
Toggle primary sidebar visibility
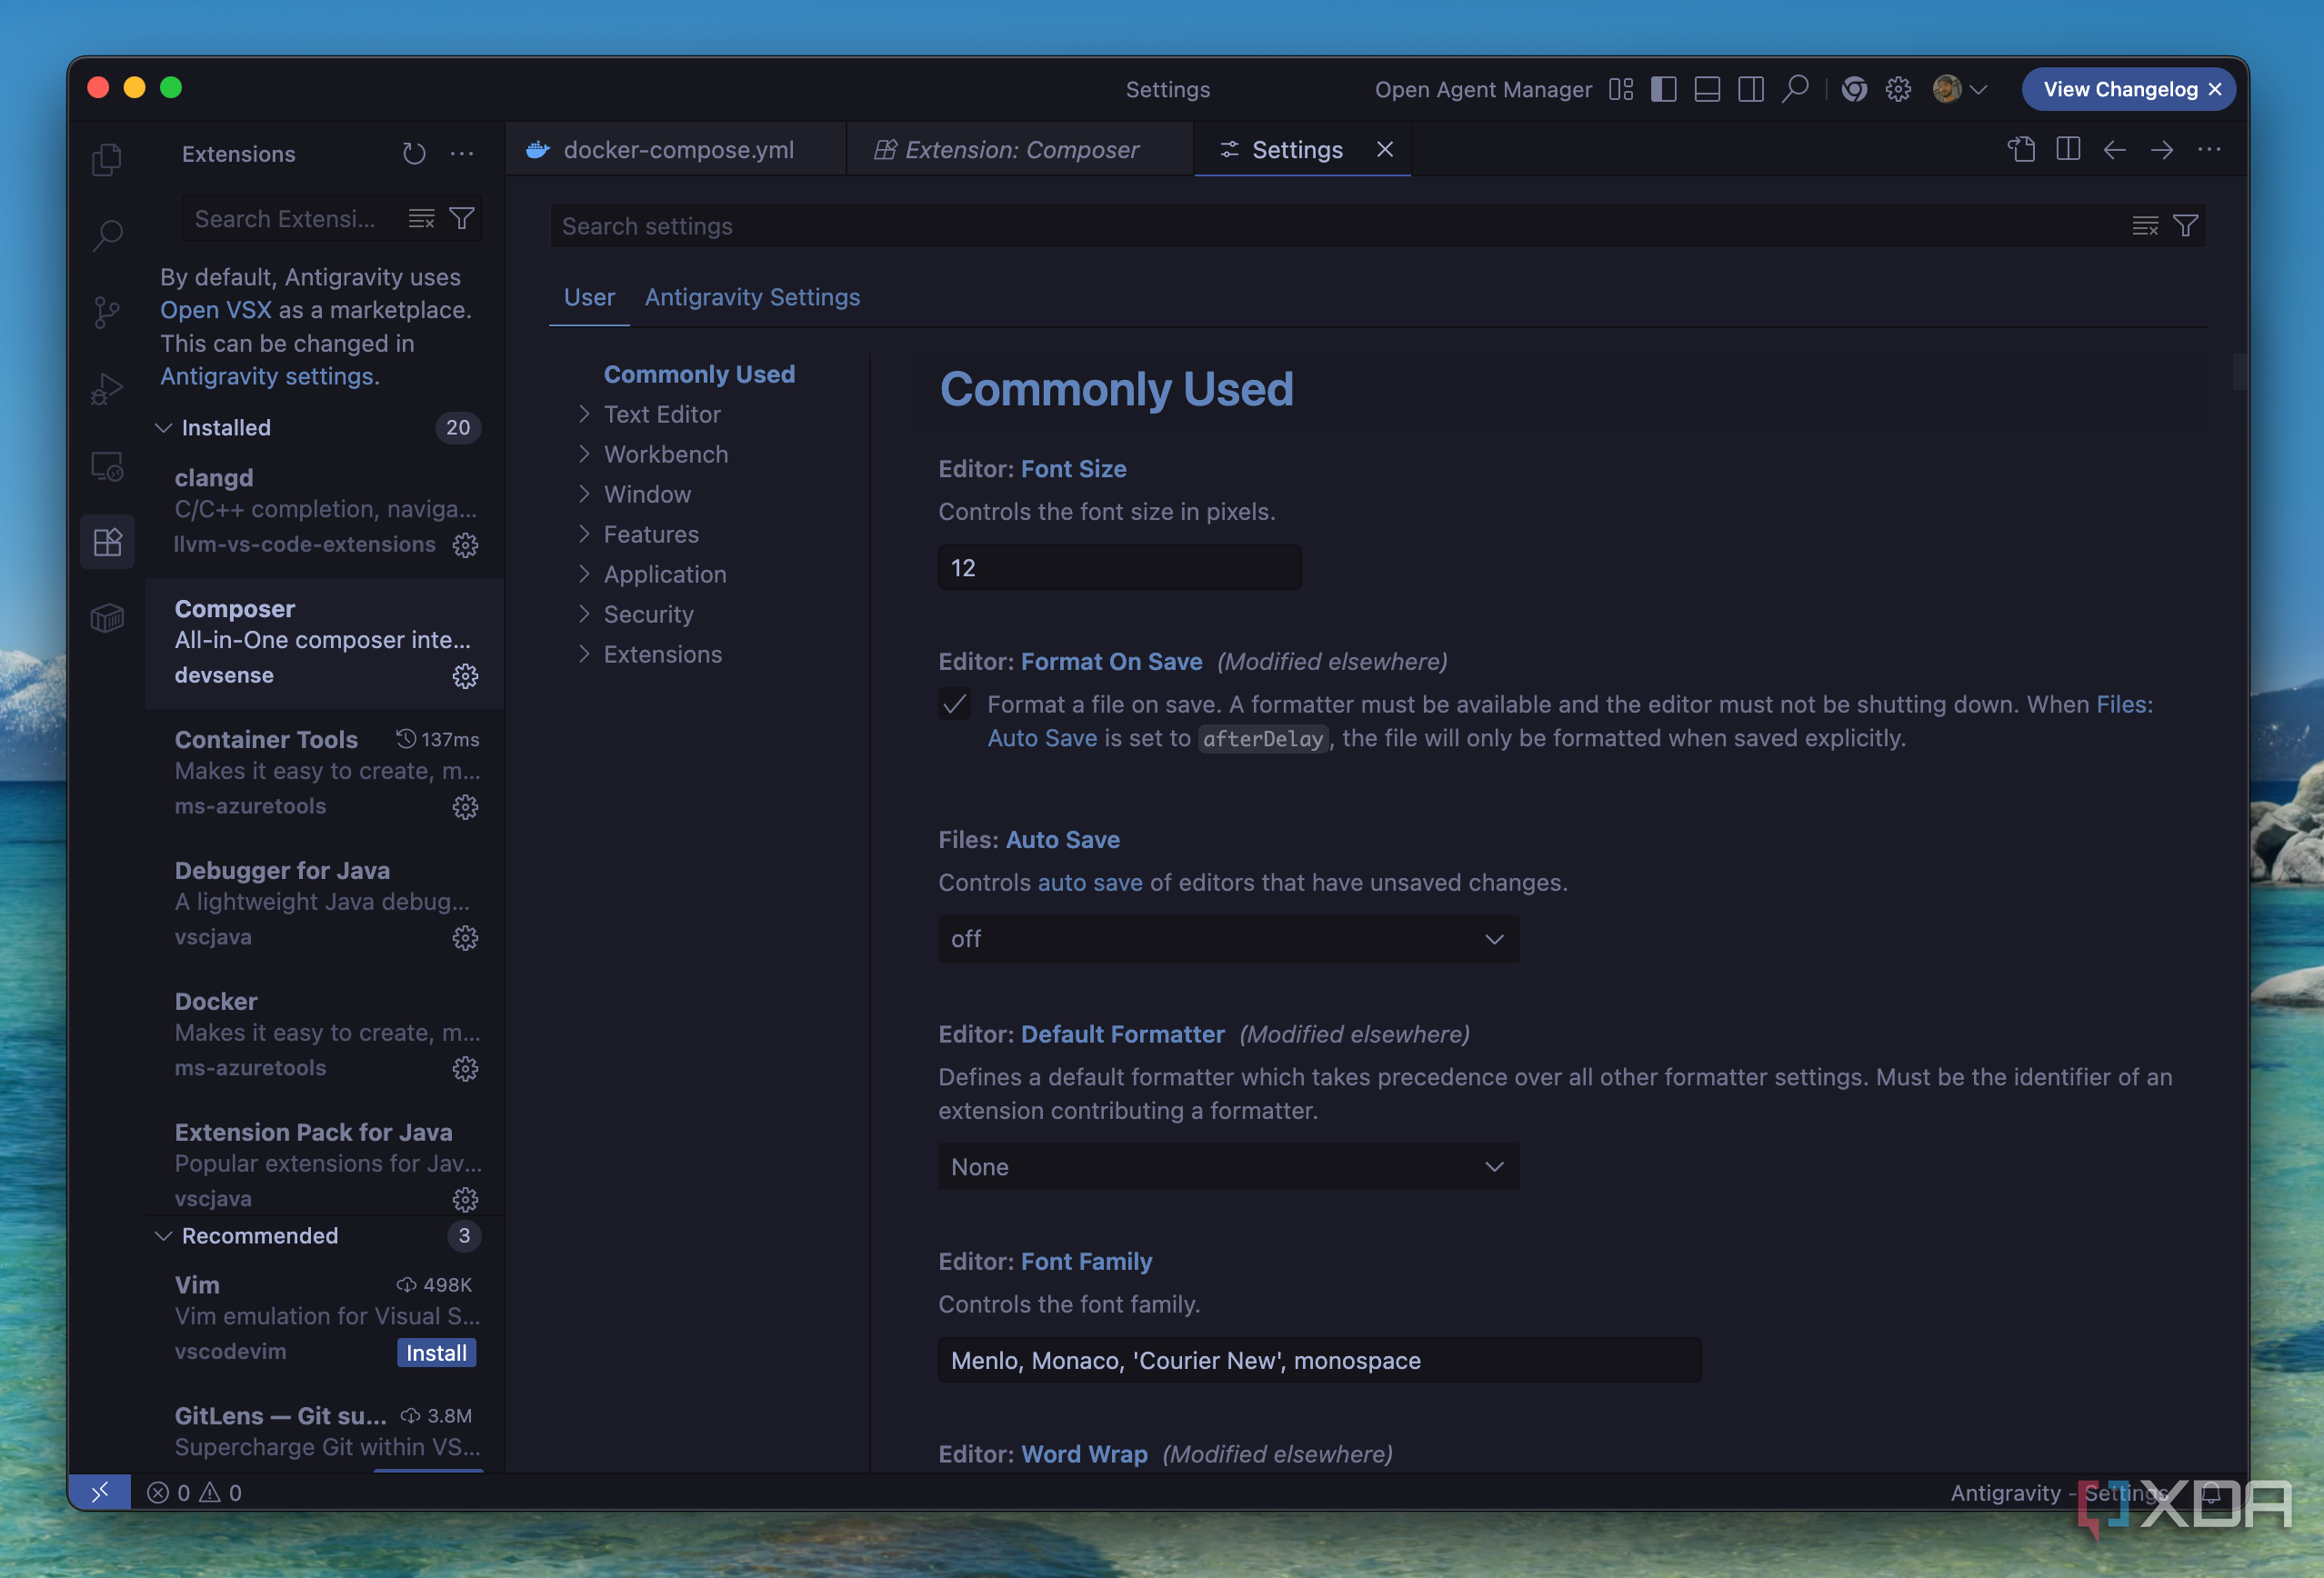pos(1664,89)
